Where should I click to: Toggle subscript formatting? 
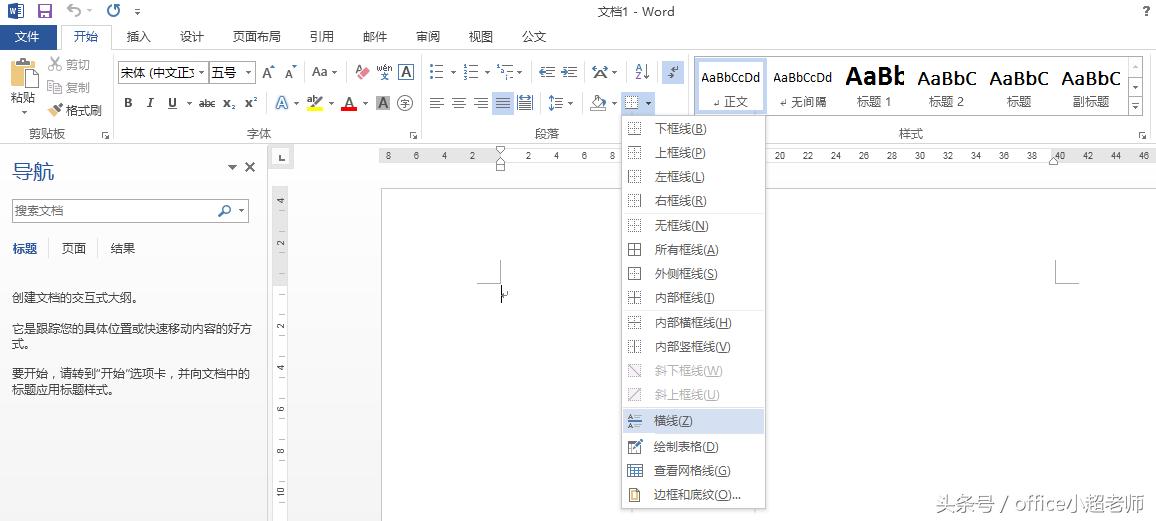point(229,103)
